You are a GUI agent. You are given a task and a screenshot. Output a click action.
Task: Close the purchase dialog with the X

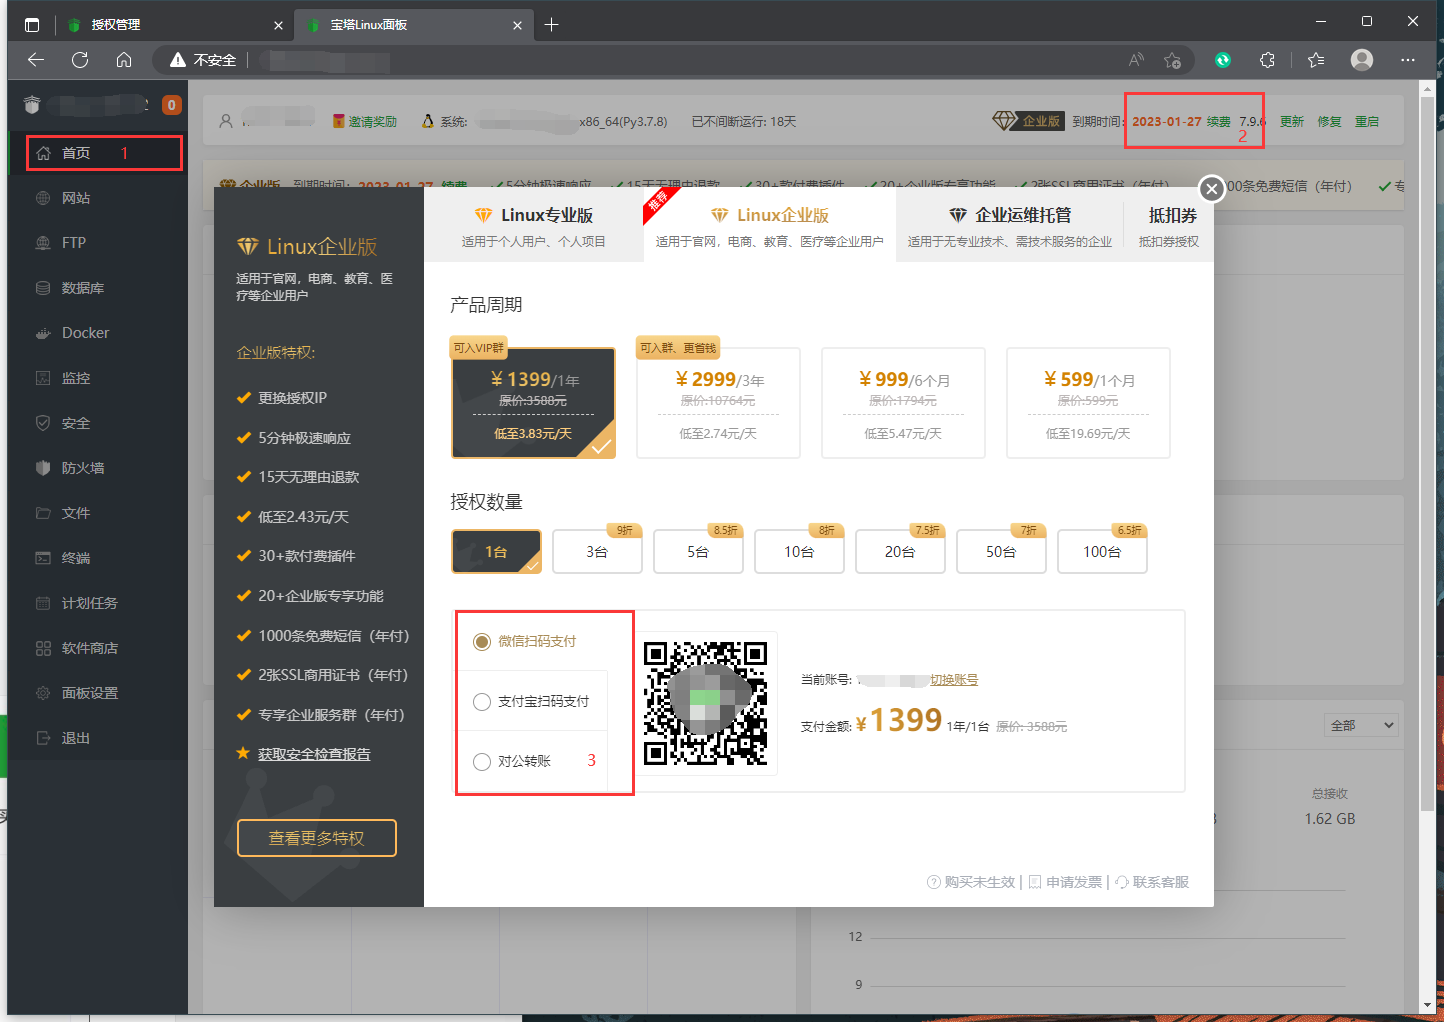[1211, 188]
